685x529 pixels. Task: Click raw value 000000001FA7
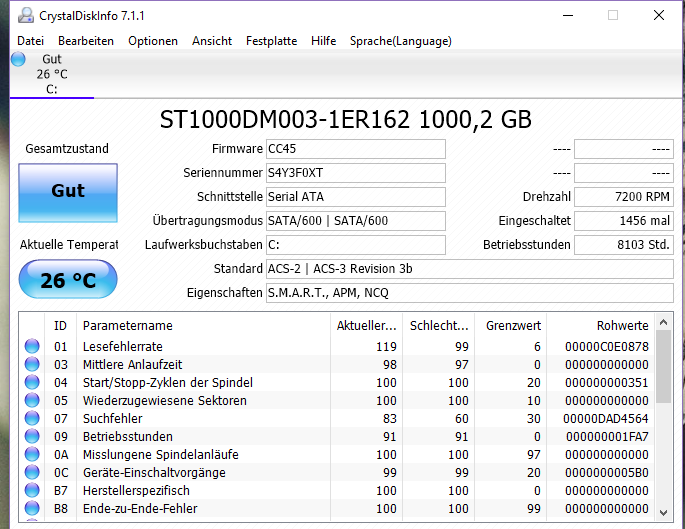(607, 436)
